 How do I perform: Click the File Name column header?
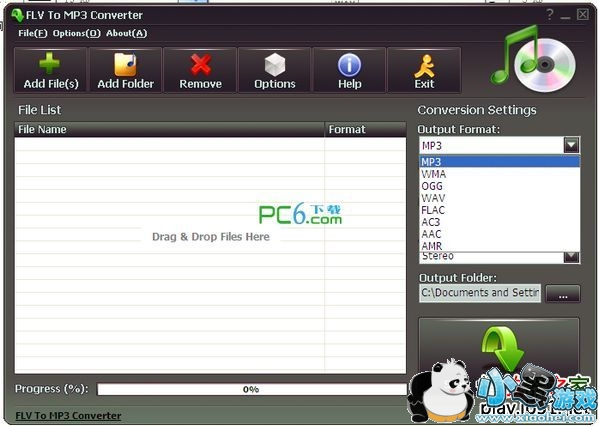(169, 130)
